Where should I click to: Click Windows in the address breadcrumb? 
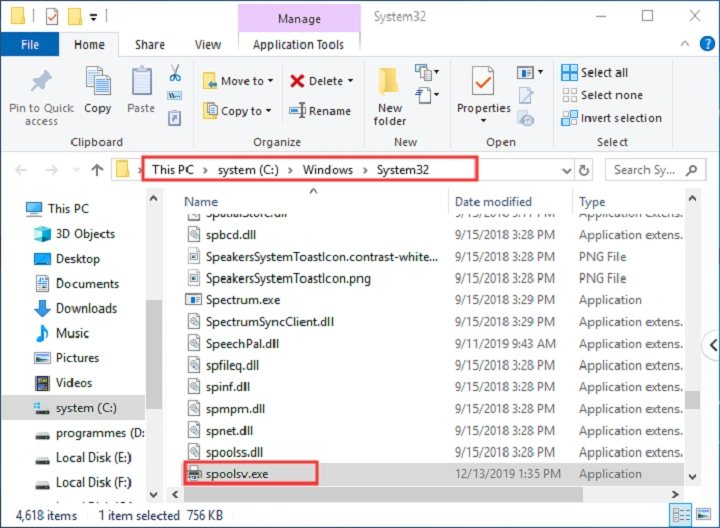click(327, 170)
